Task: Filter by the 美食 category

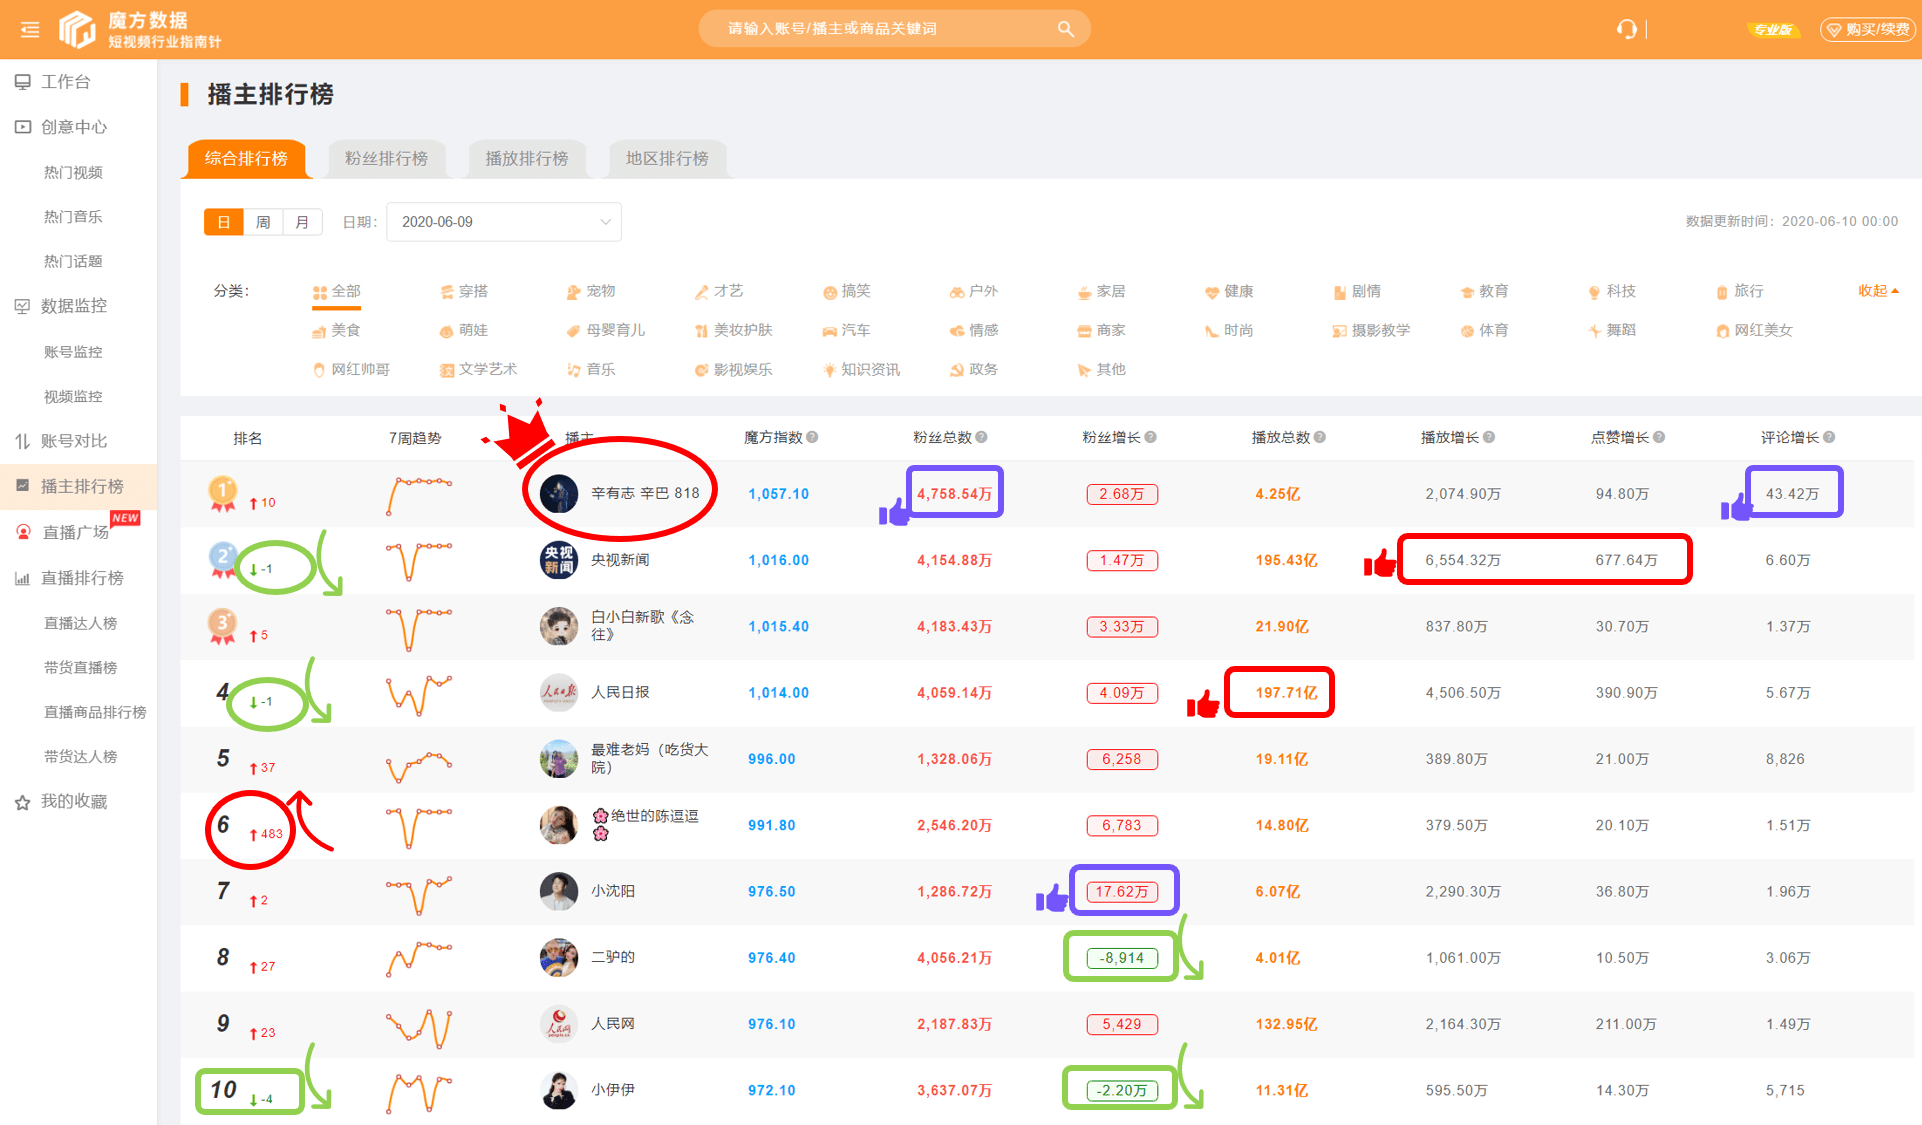Action: click(336, 331)
